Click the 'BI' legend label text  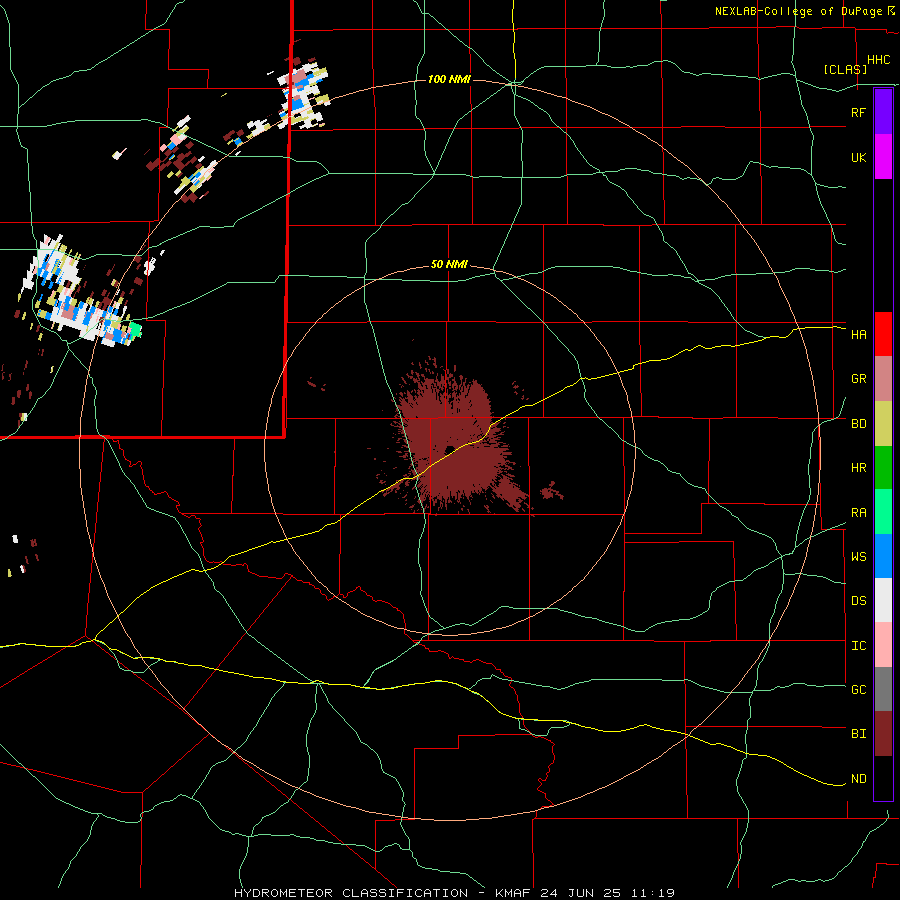click(858, 734)
